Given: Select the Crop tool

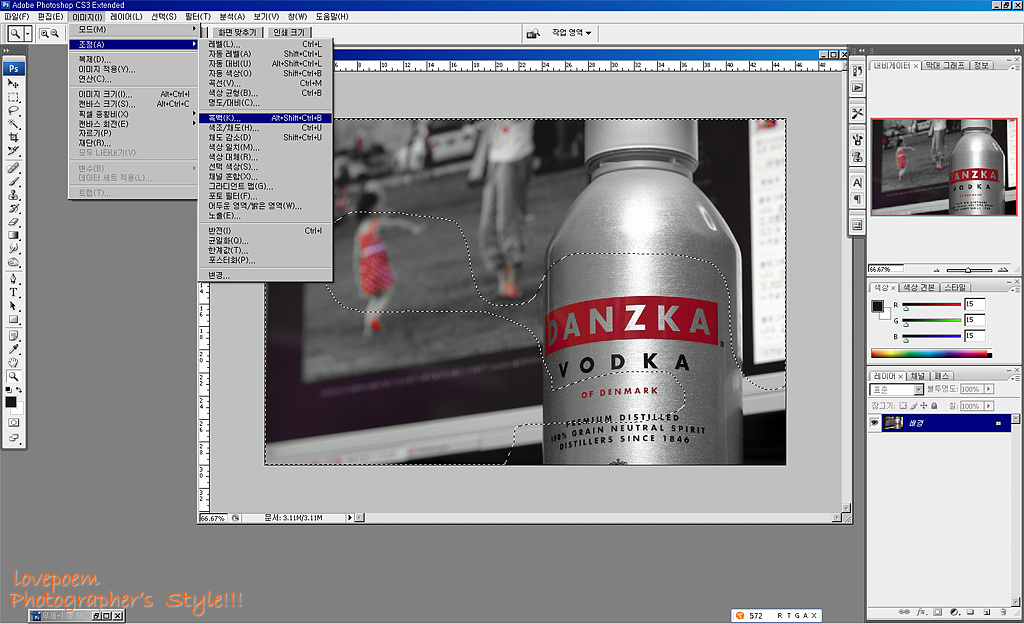Looking at the screenshot, I should coord(13,137).
